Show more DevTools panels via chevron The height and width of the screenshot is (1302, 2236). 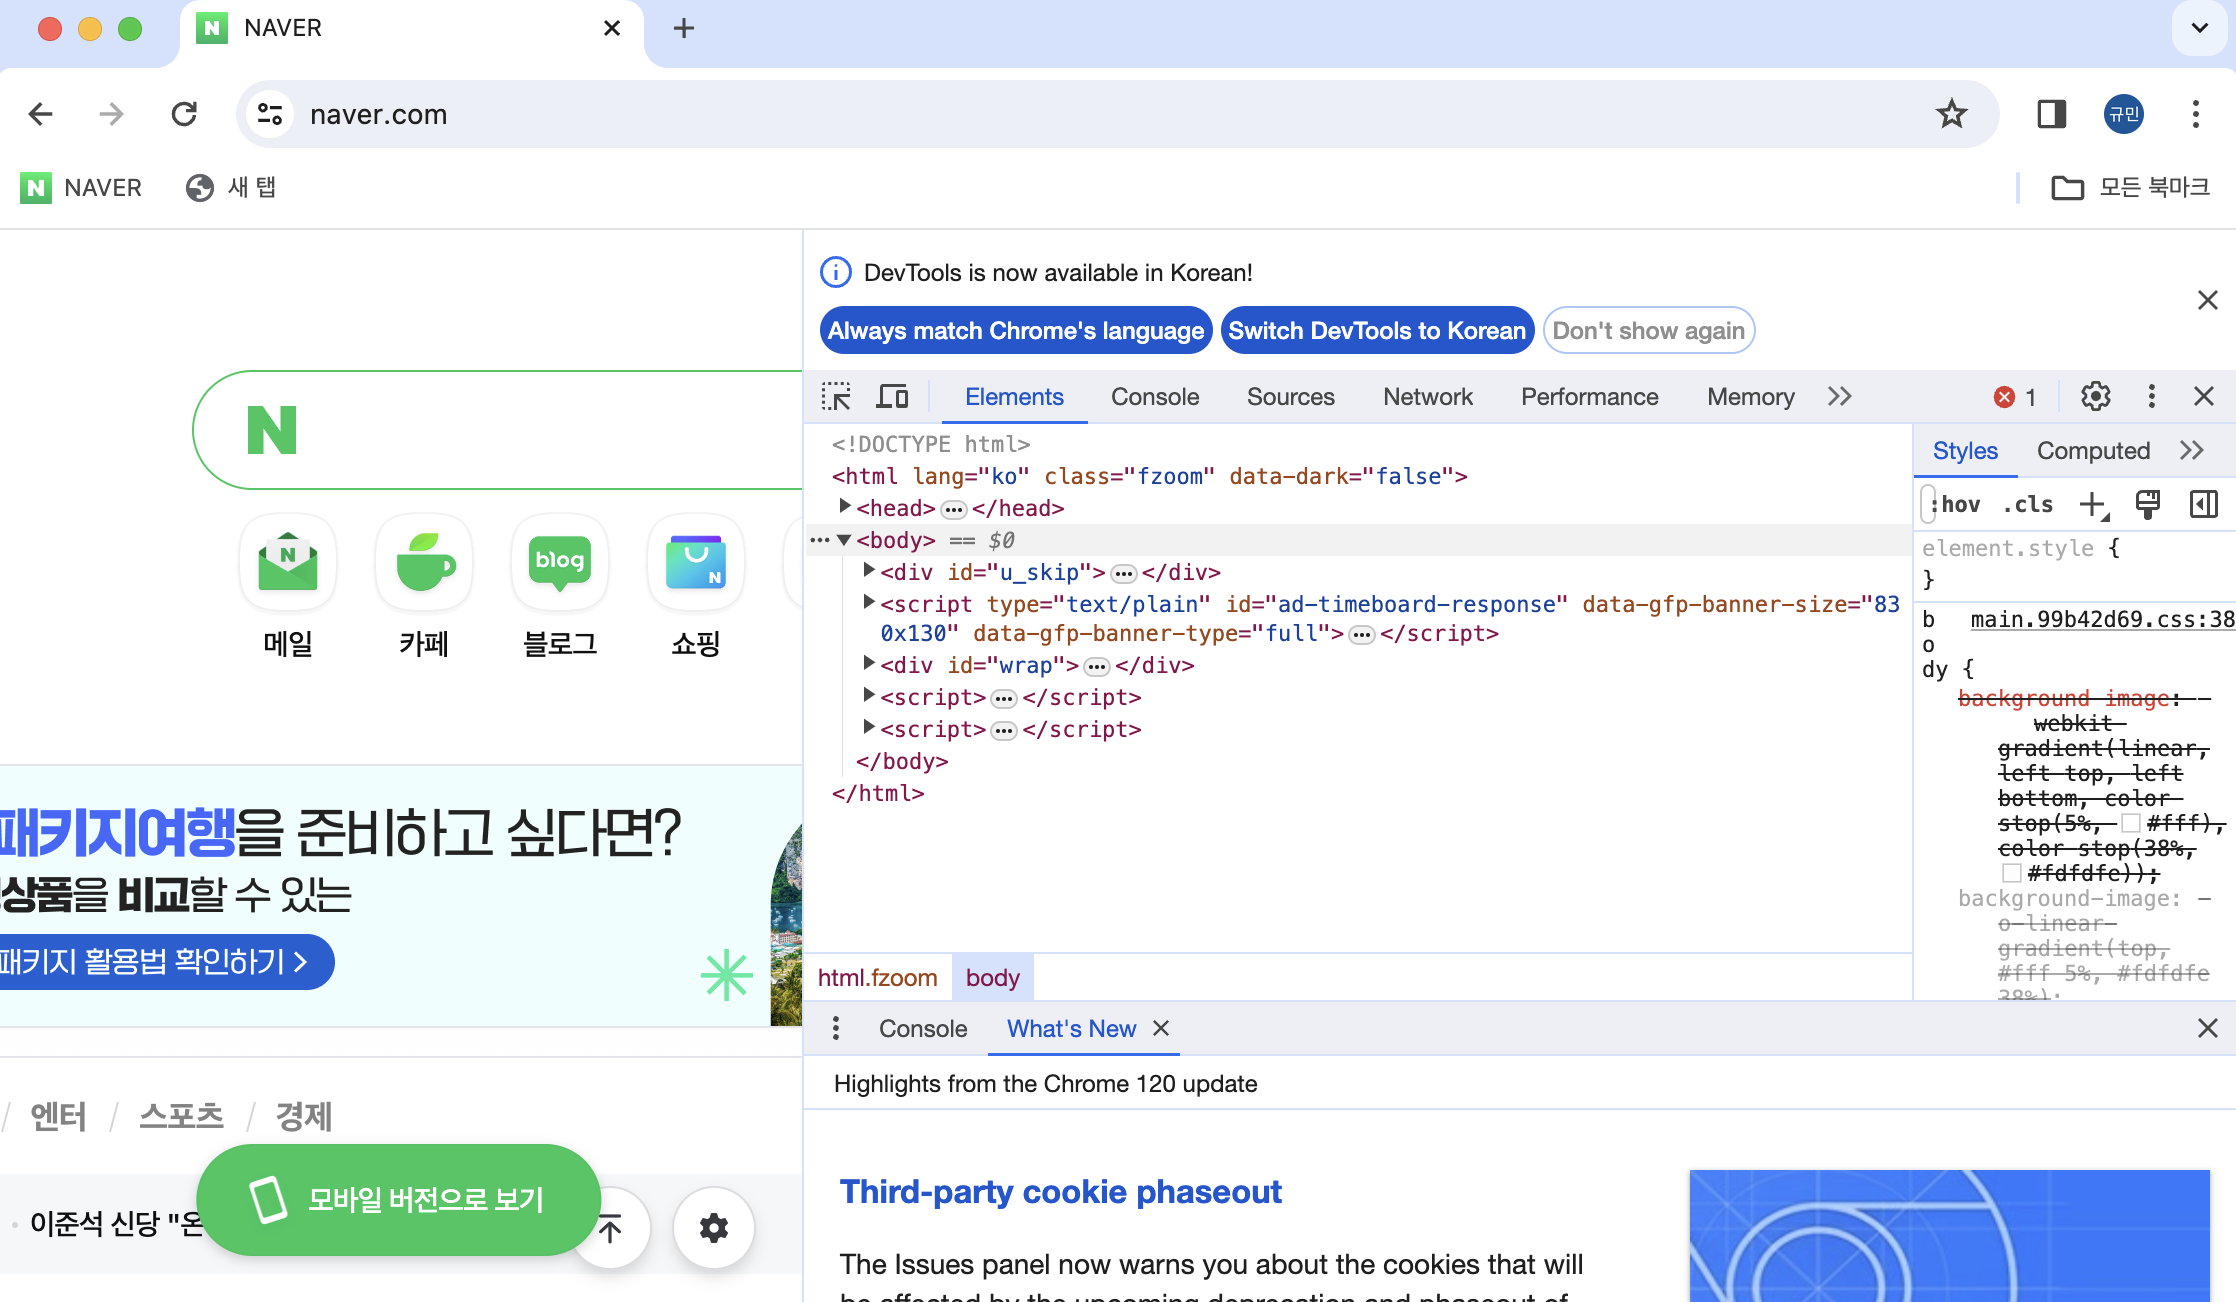[x=1840, y=397]
